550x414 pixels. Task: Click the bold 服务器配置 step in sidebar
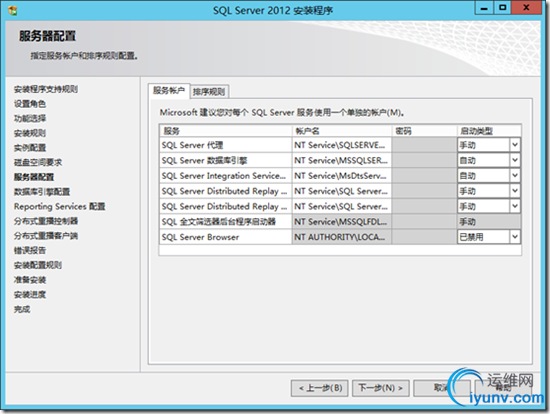pyautogui.click(x=34, y=177)
